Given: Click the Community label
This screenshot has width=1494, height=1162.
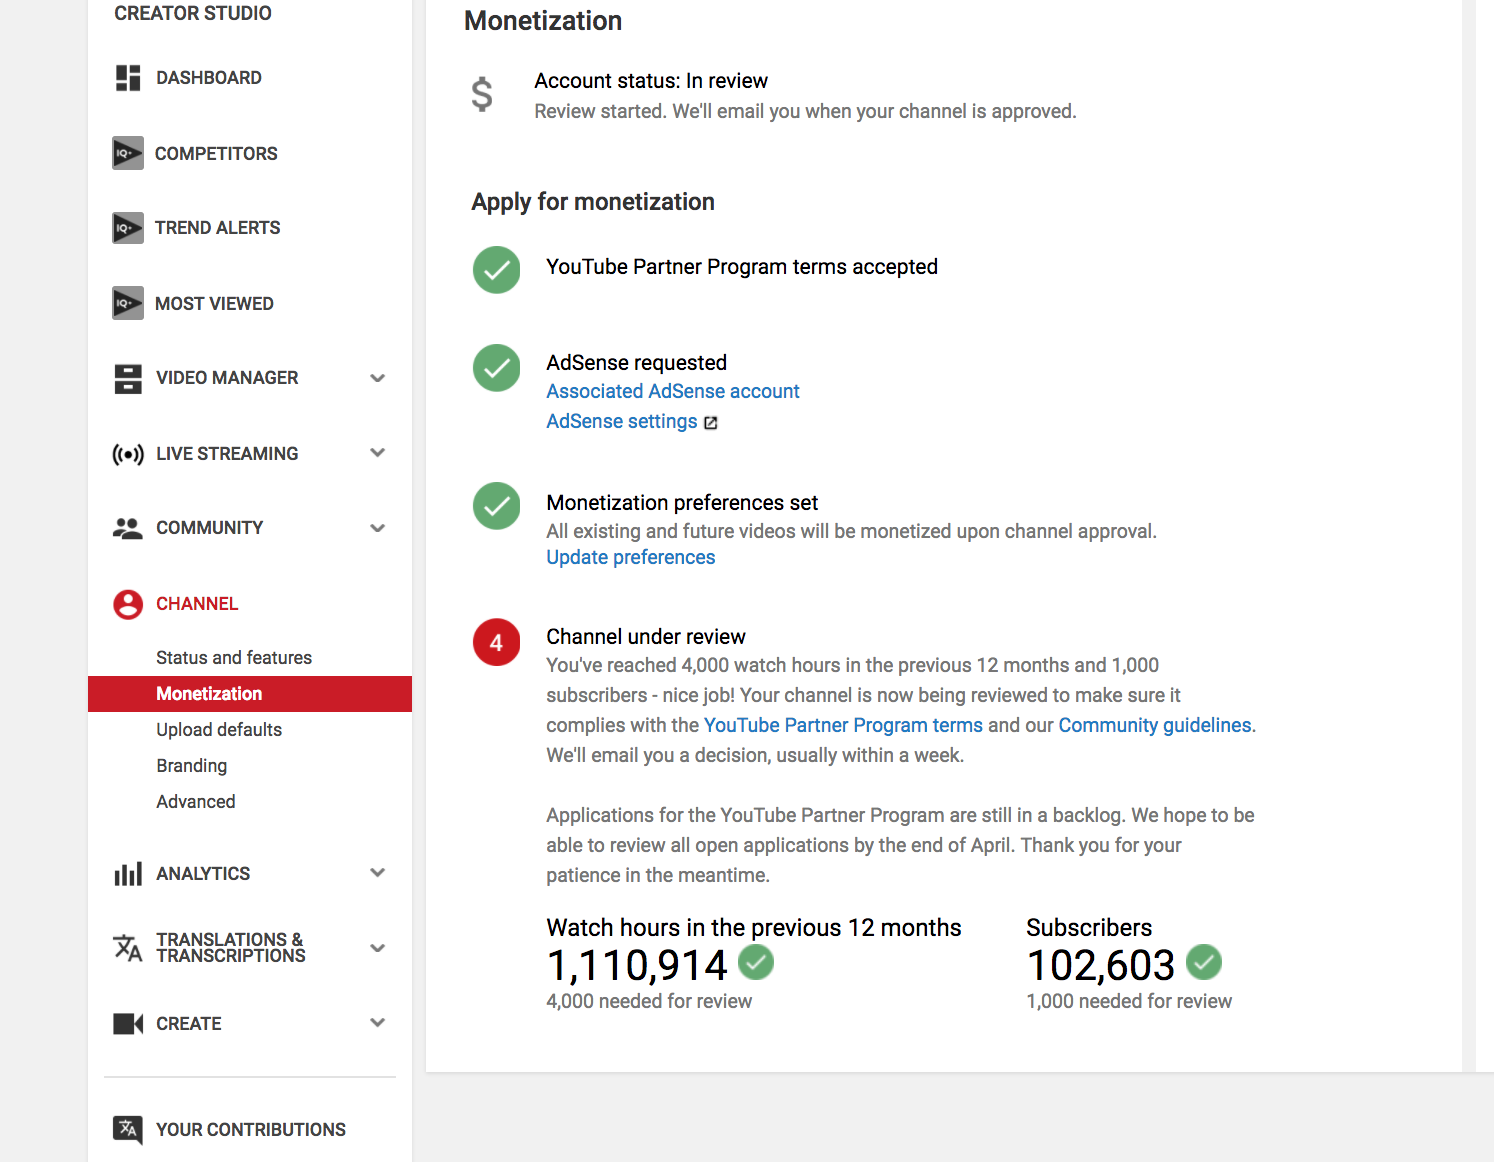Looking at the screenshot, I should [210, 528].
